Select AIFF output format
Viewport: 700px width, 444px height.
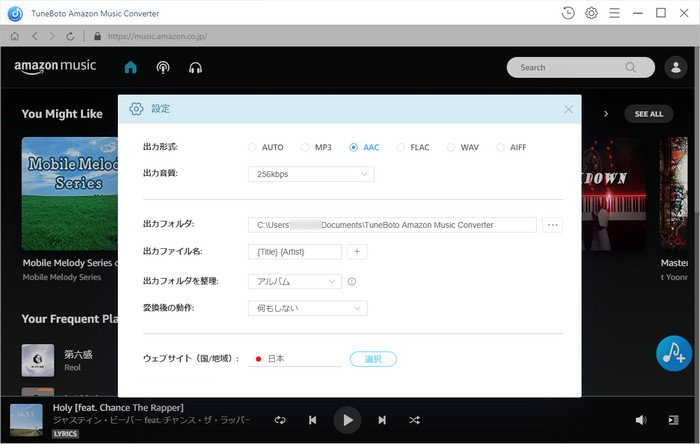(512, 147)
